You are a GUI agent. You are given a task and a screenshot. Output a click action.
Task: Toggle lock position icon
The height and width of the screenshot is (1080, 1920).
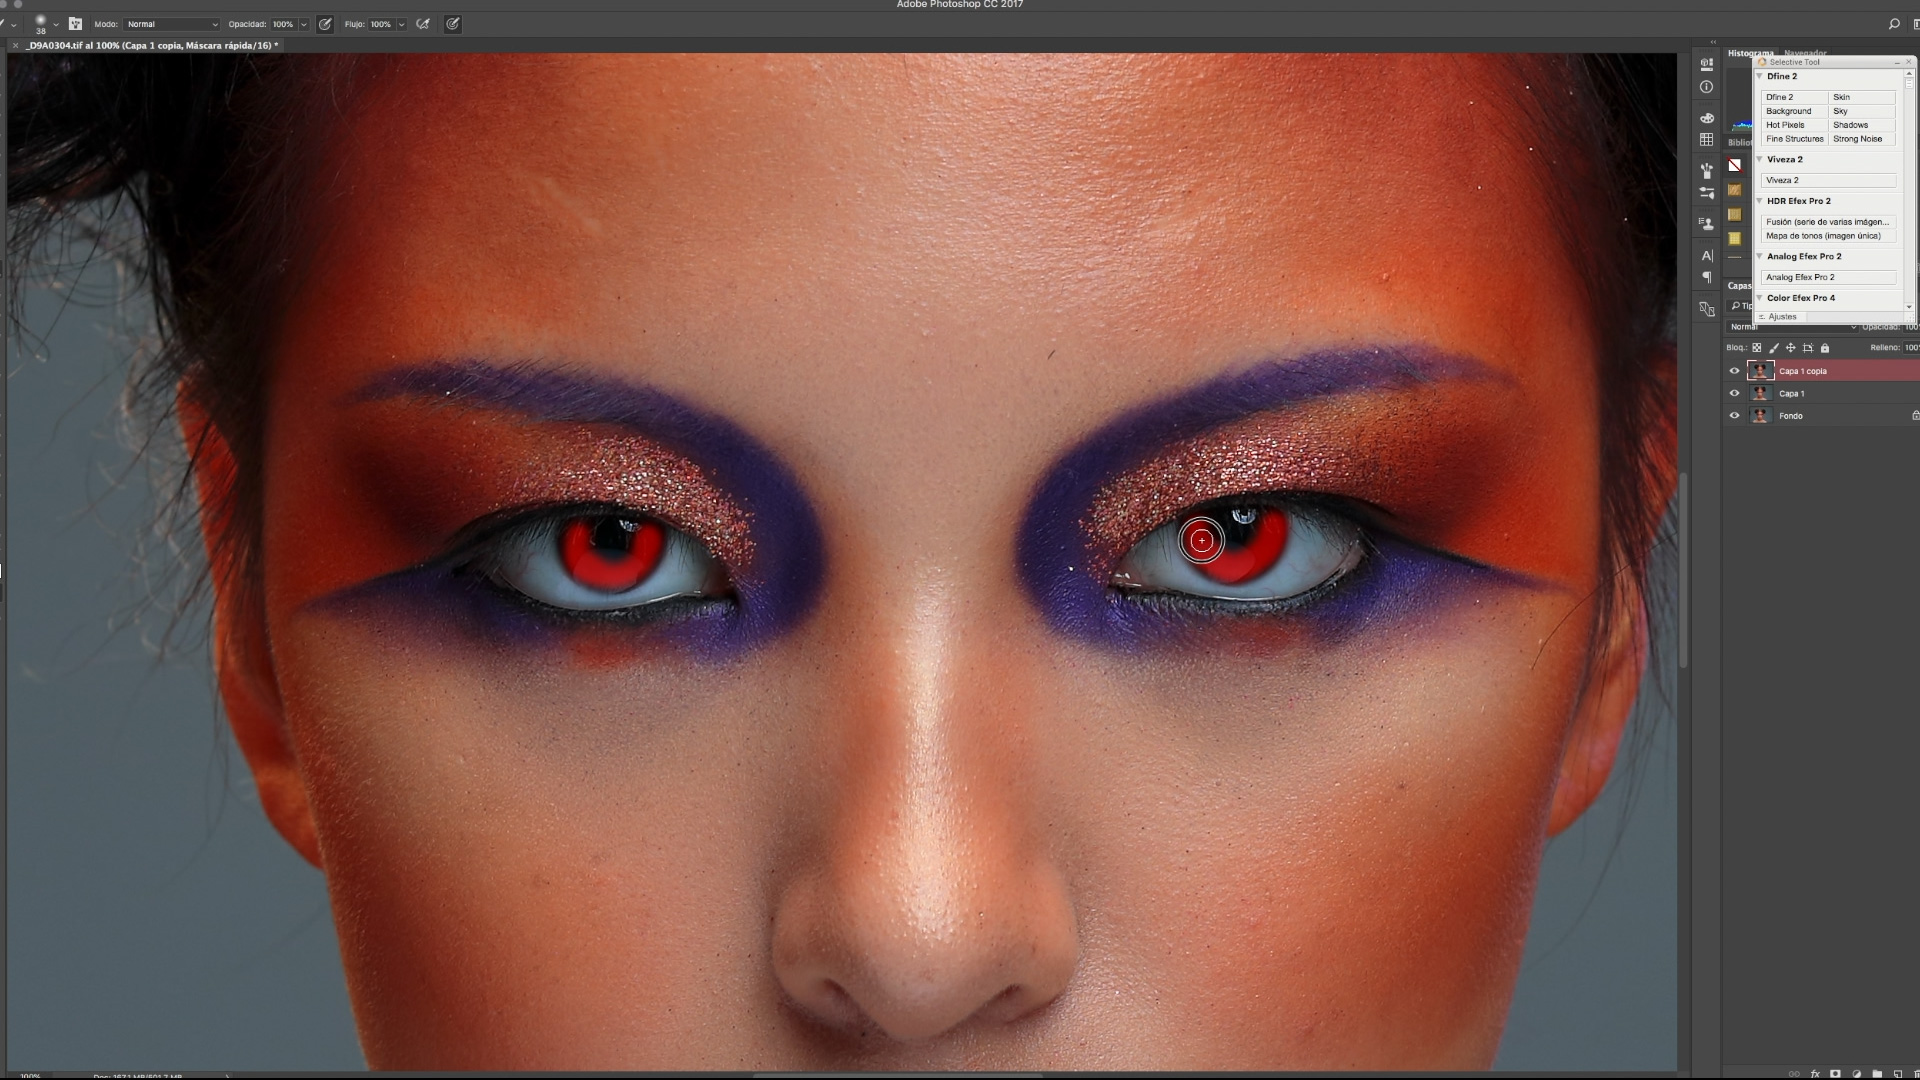pyautogui.click(x=1790, y=348)
